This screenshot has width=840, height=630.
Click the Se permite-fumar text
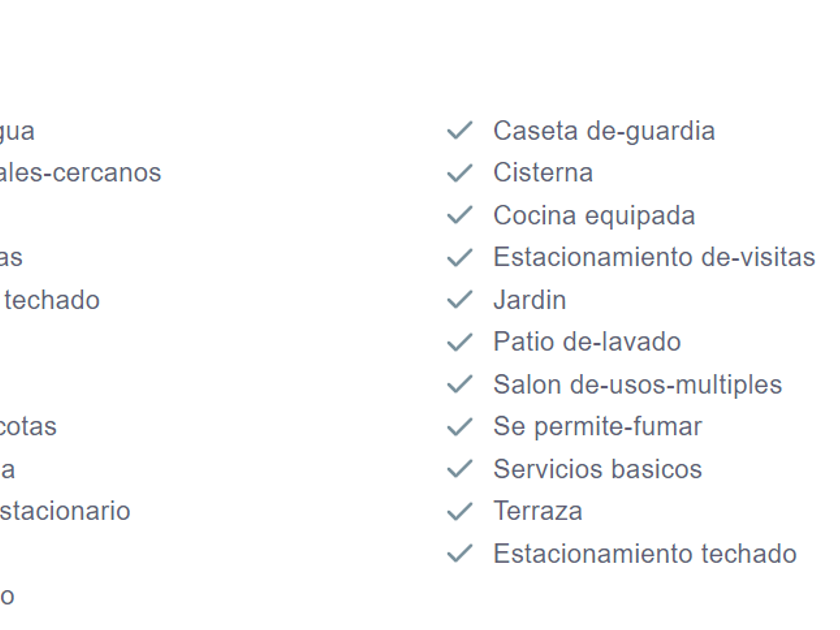pos(598,427)
